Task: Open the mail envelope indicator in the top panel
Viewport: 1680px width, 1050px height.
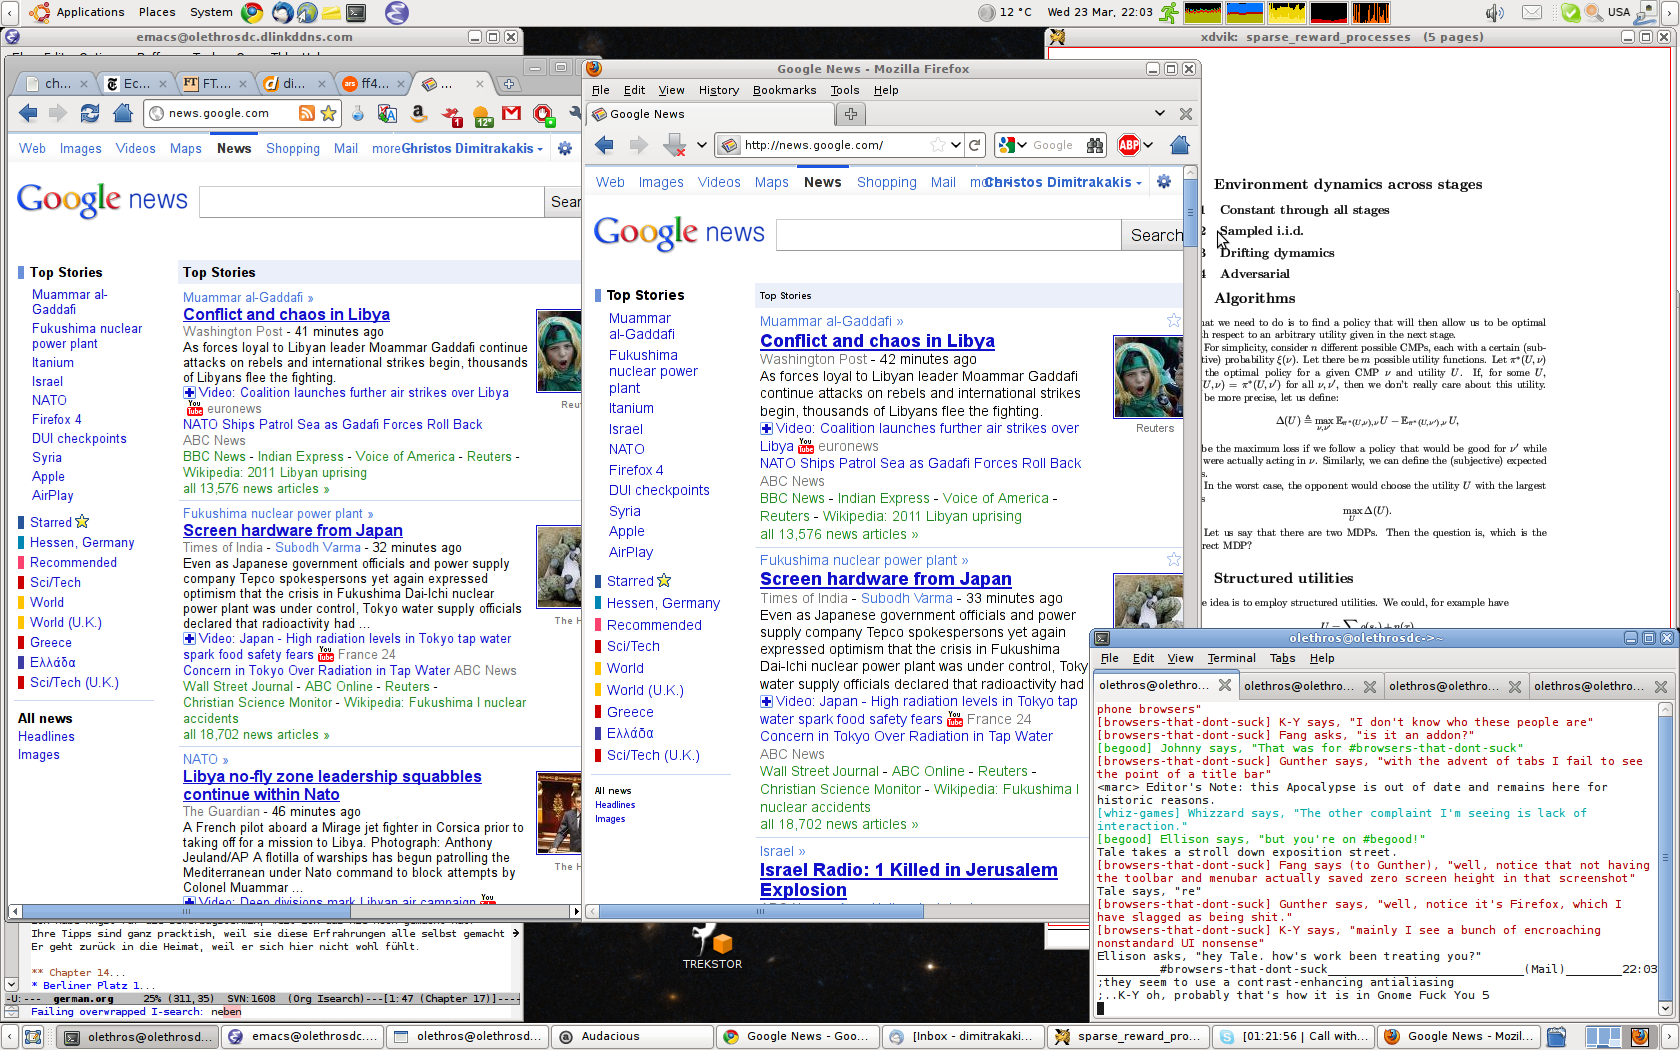Action: (1532, 13)
